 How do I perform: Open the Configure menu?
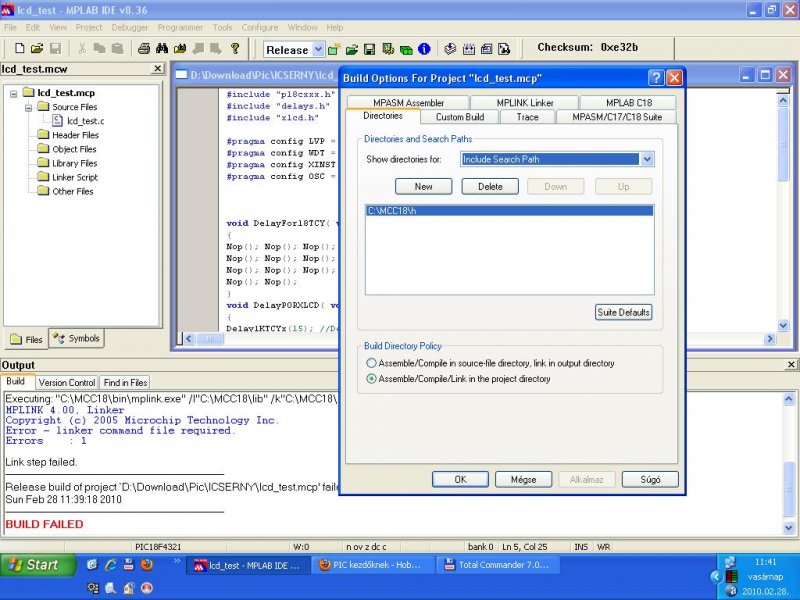pos(260,28)
